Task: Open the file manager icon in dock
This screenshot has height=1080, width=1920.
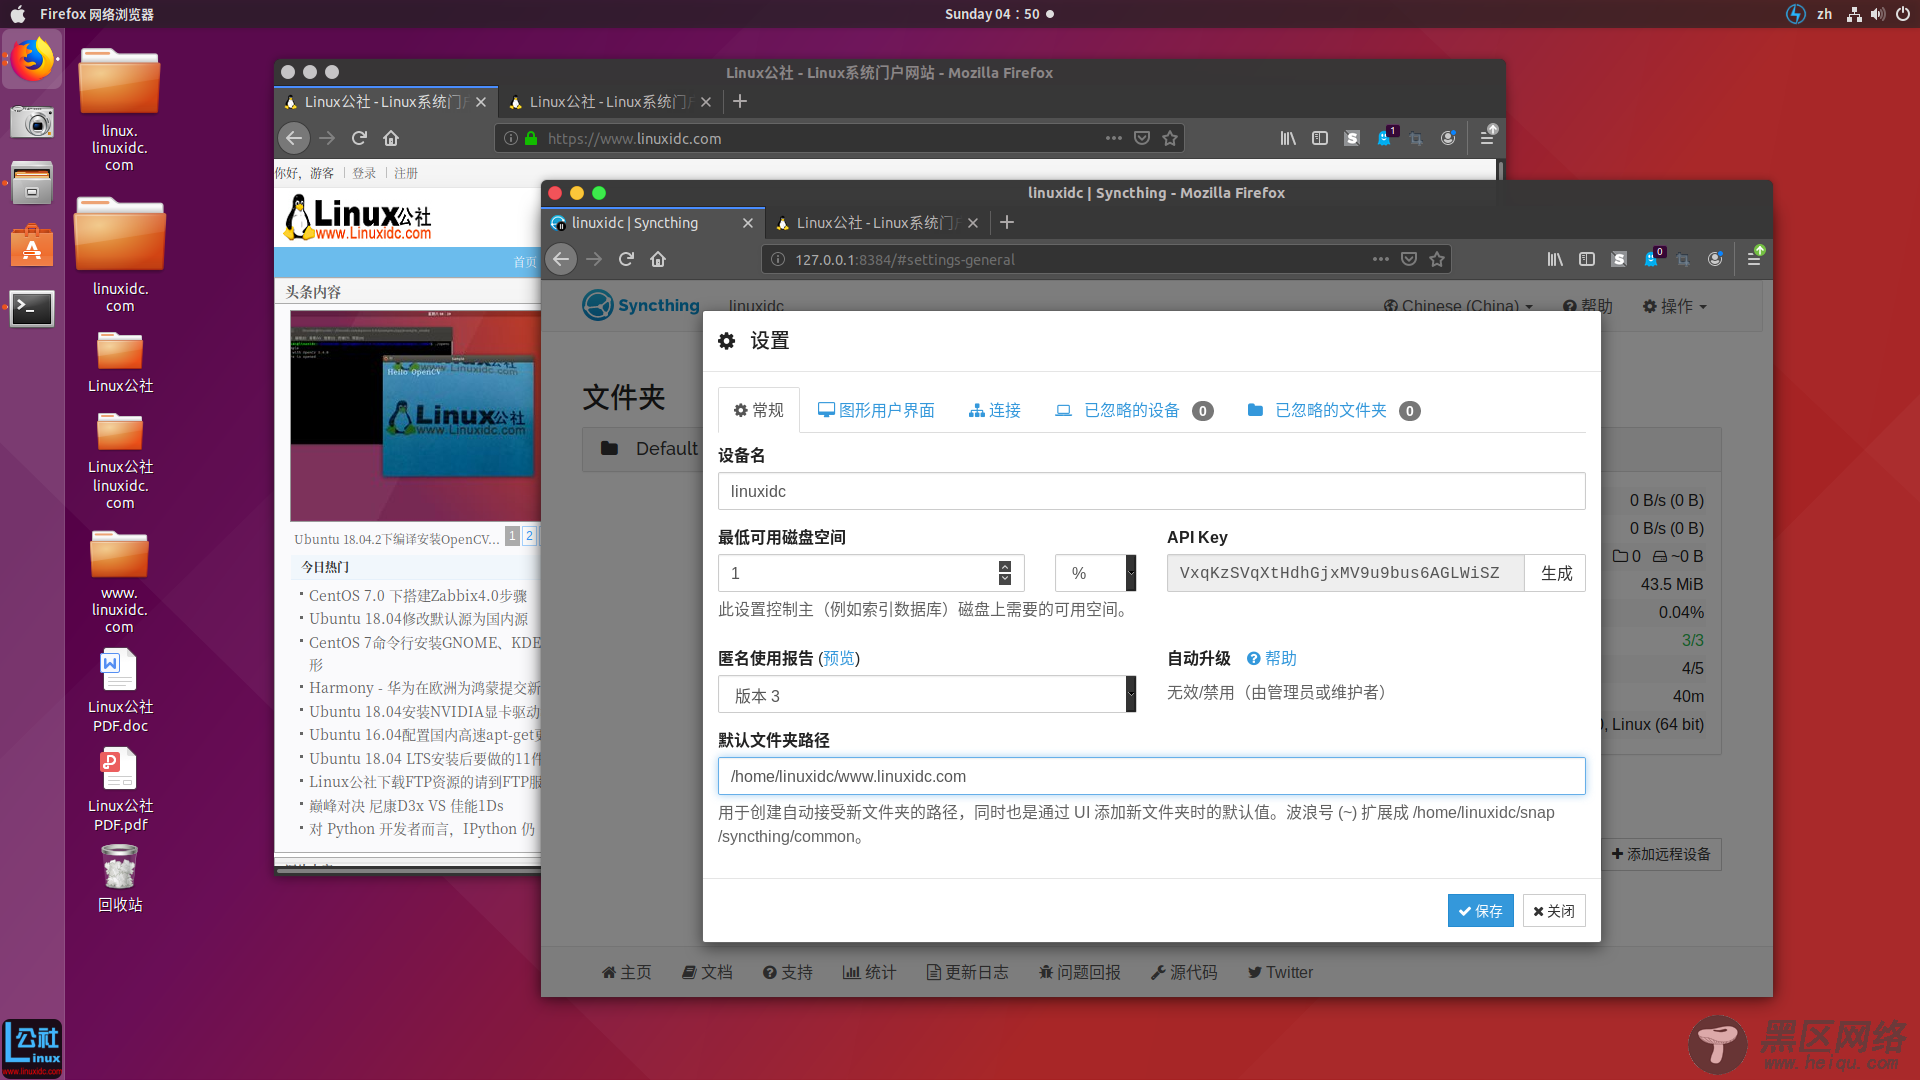Action: click(x=32, y=184)
